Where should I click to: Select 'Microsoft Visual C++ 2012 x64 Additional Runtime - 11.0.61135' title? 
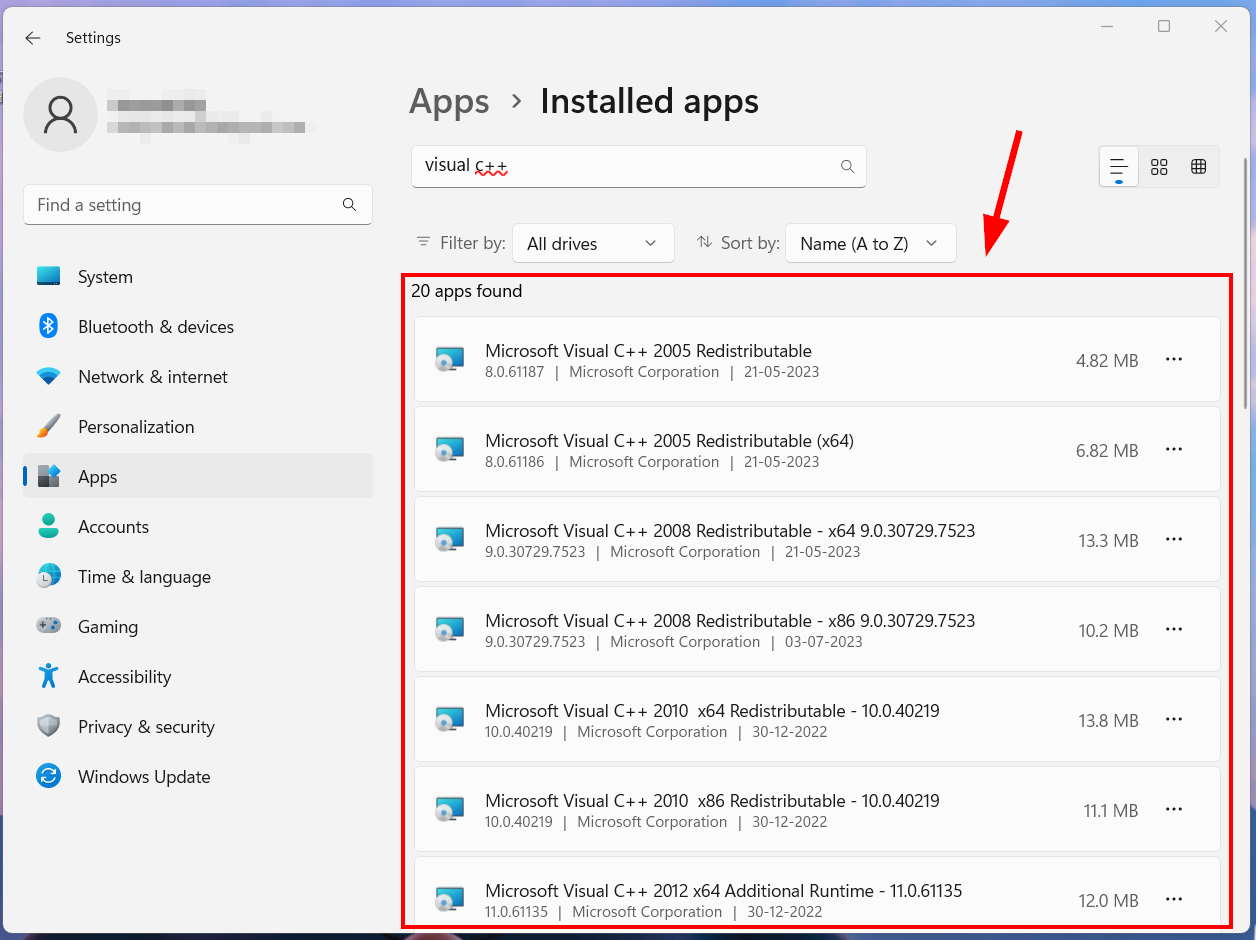(724, 891)
